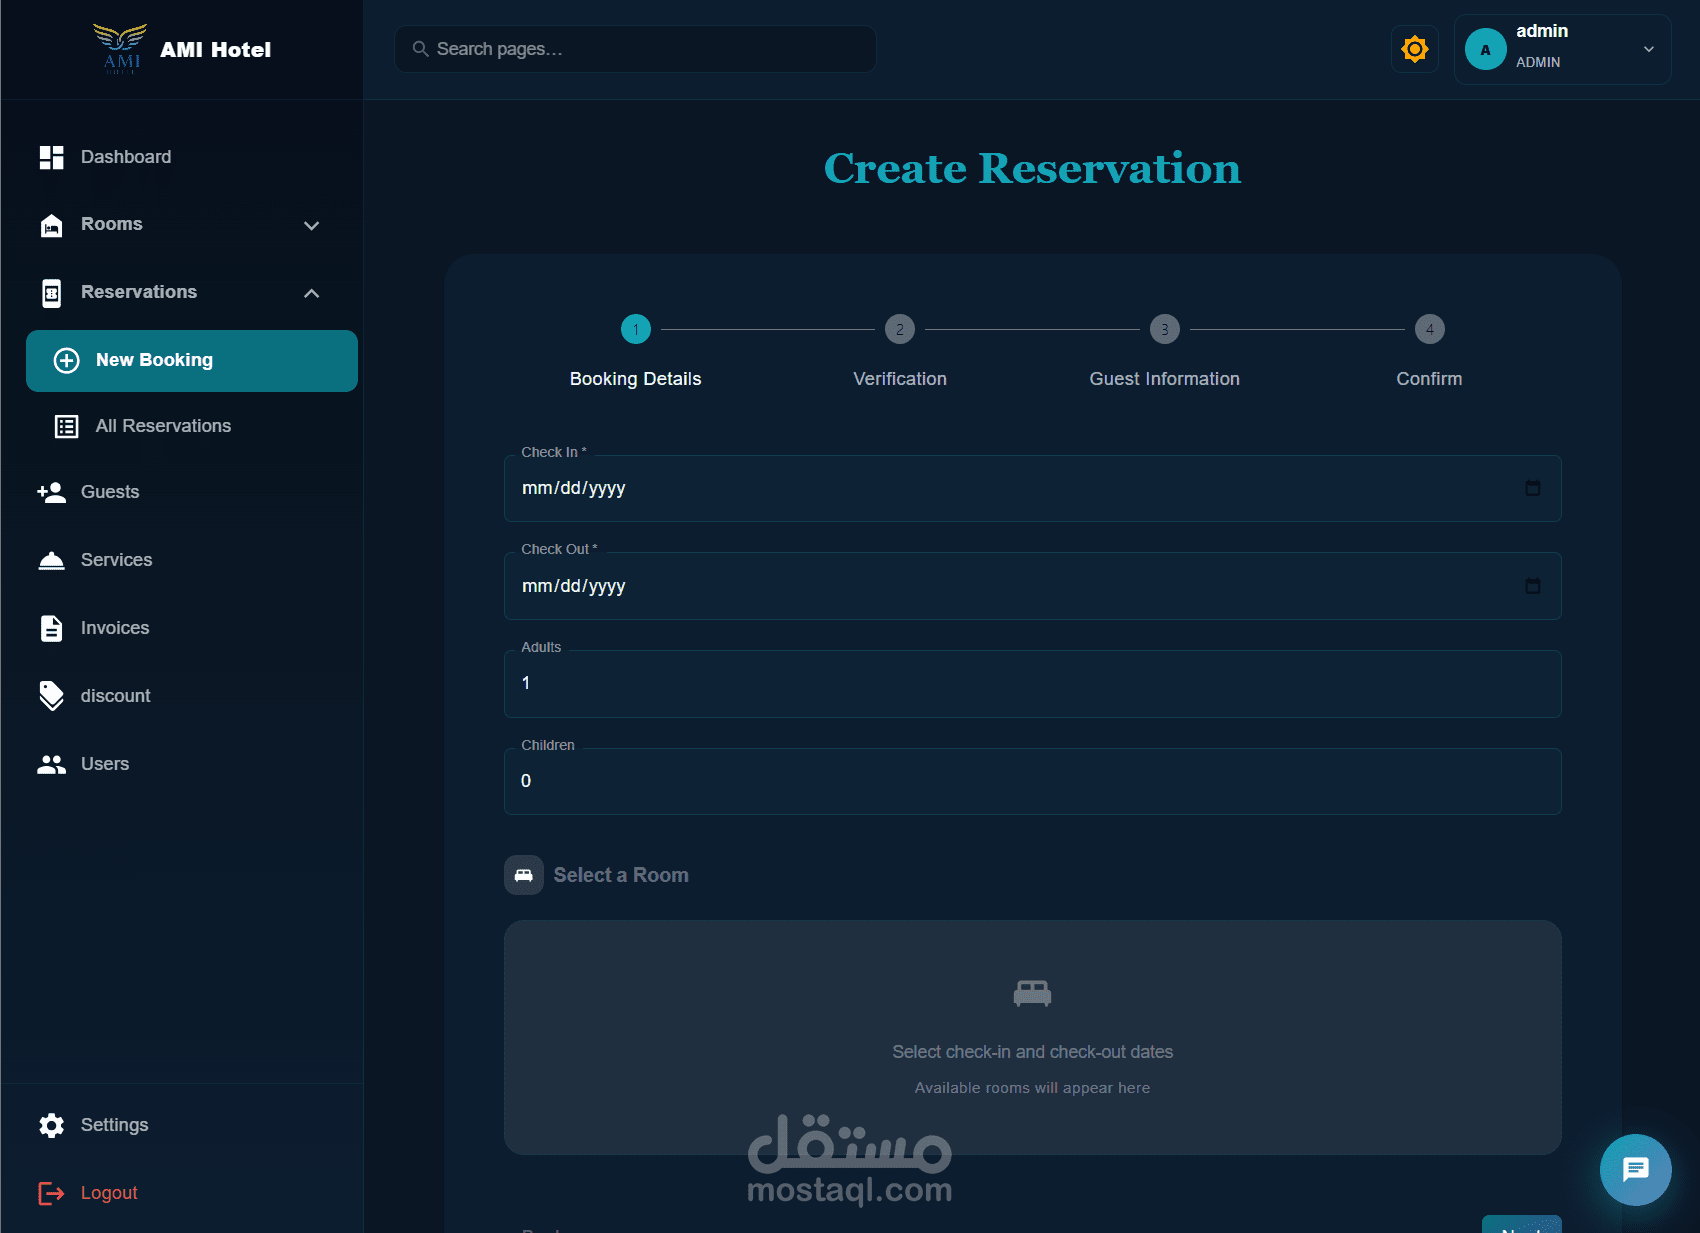Collapse the Reservations submenu chevron
The image size is (1700, 1233).
tap(312, 293)
